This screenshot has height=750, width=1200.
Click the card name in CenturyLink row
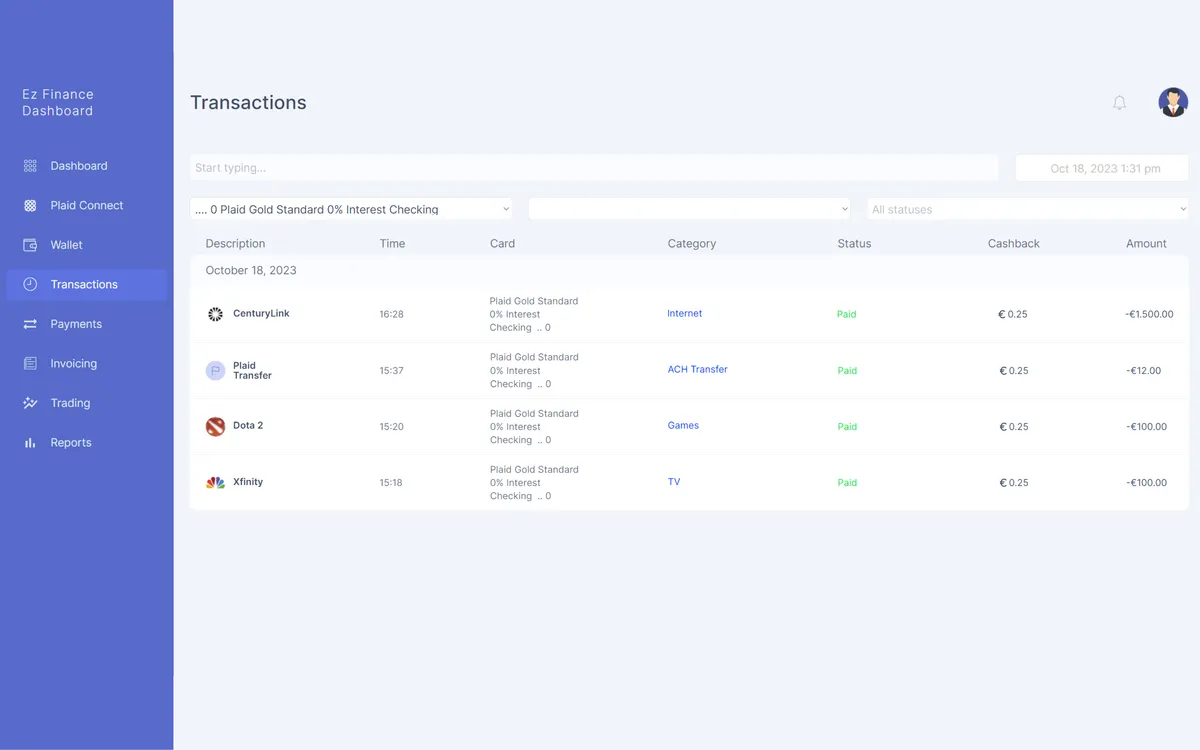coord(534,314)
